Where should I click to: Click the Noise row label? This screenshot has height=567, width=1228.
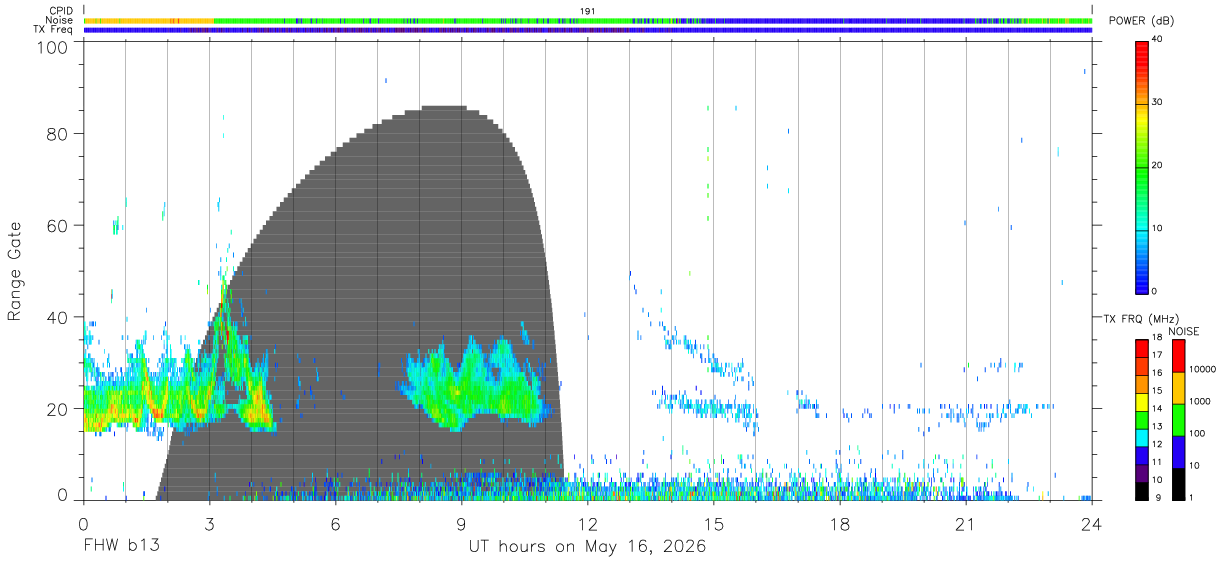60,20
